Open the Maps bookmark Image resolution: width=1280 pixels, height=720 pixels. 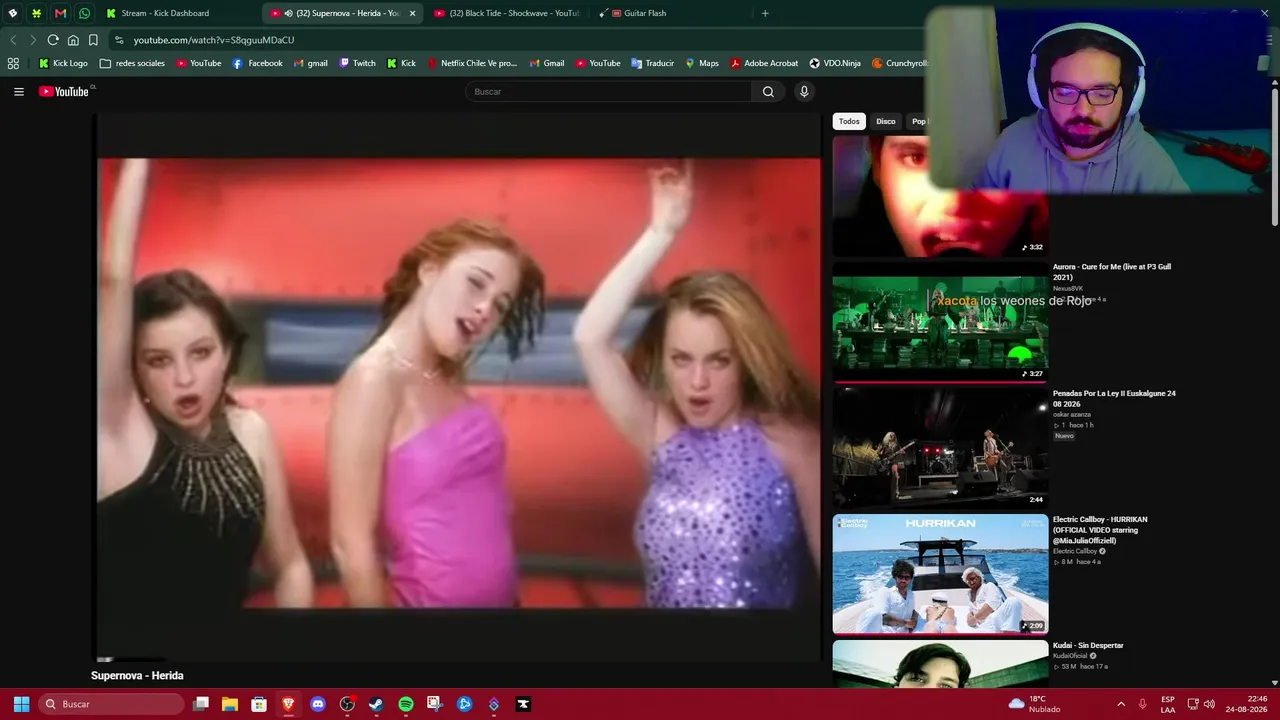coord(701,63)
